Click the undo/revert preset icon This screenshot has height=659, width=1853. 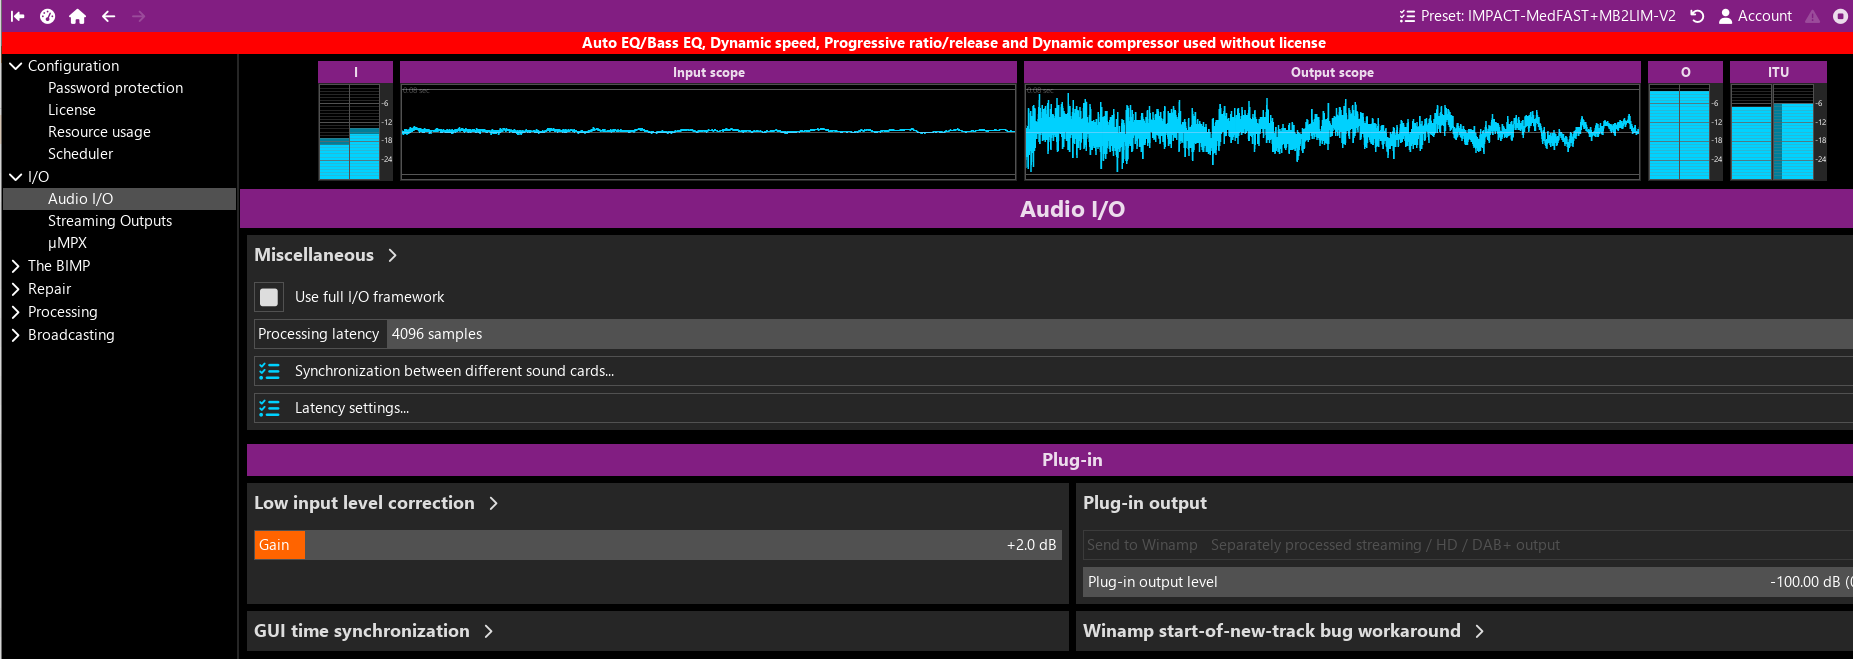(x=1697, y=16)
